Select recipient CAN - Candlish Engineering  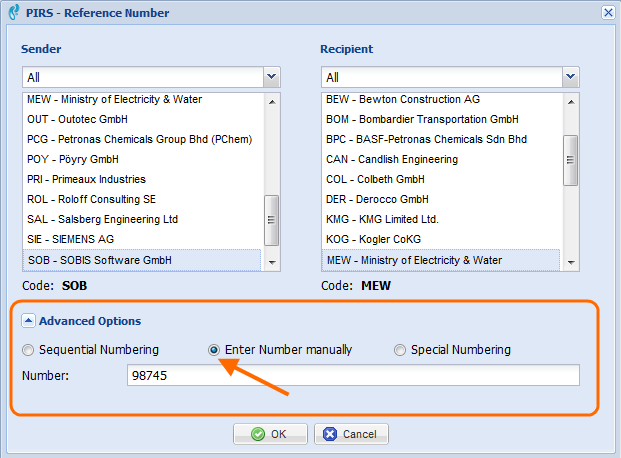tap(442, 159)
